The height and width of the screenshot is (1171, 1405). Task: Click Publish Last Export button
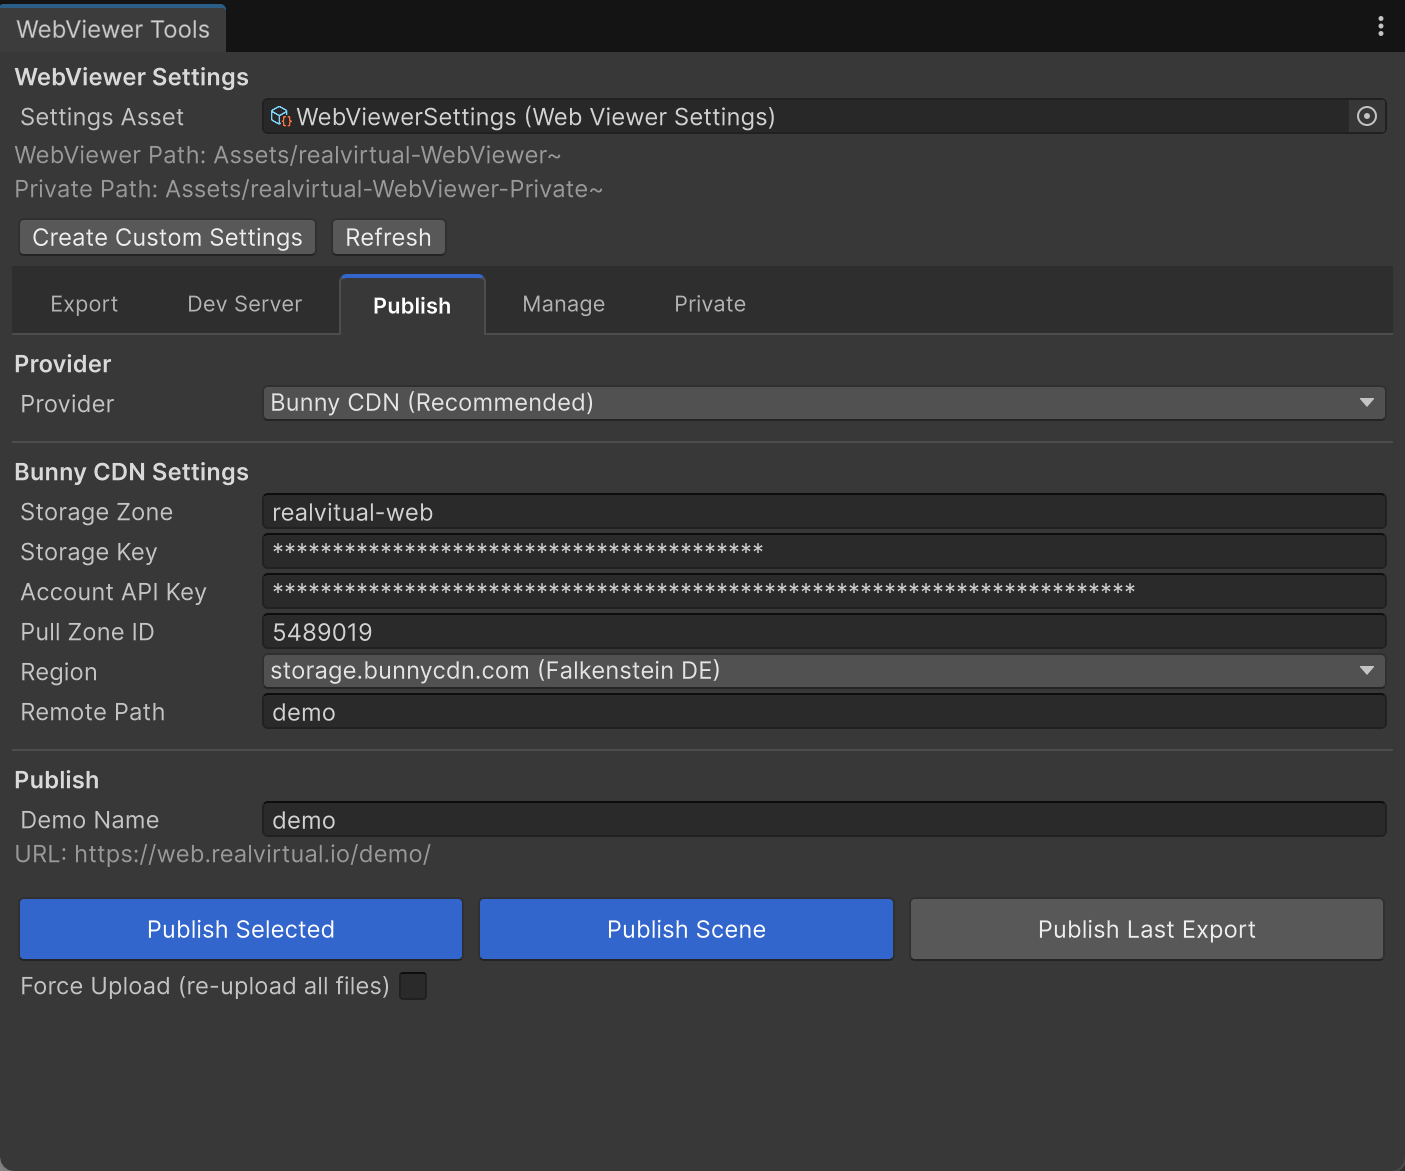tap(1146, 929)
